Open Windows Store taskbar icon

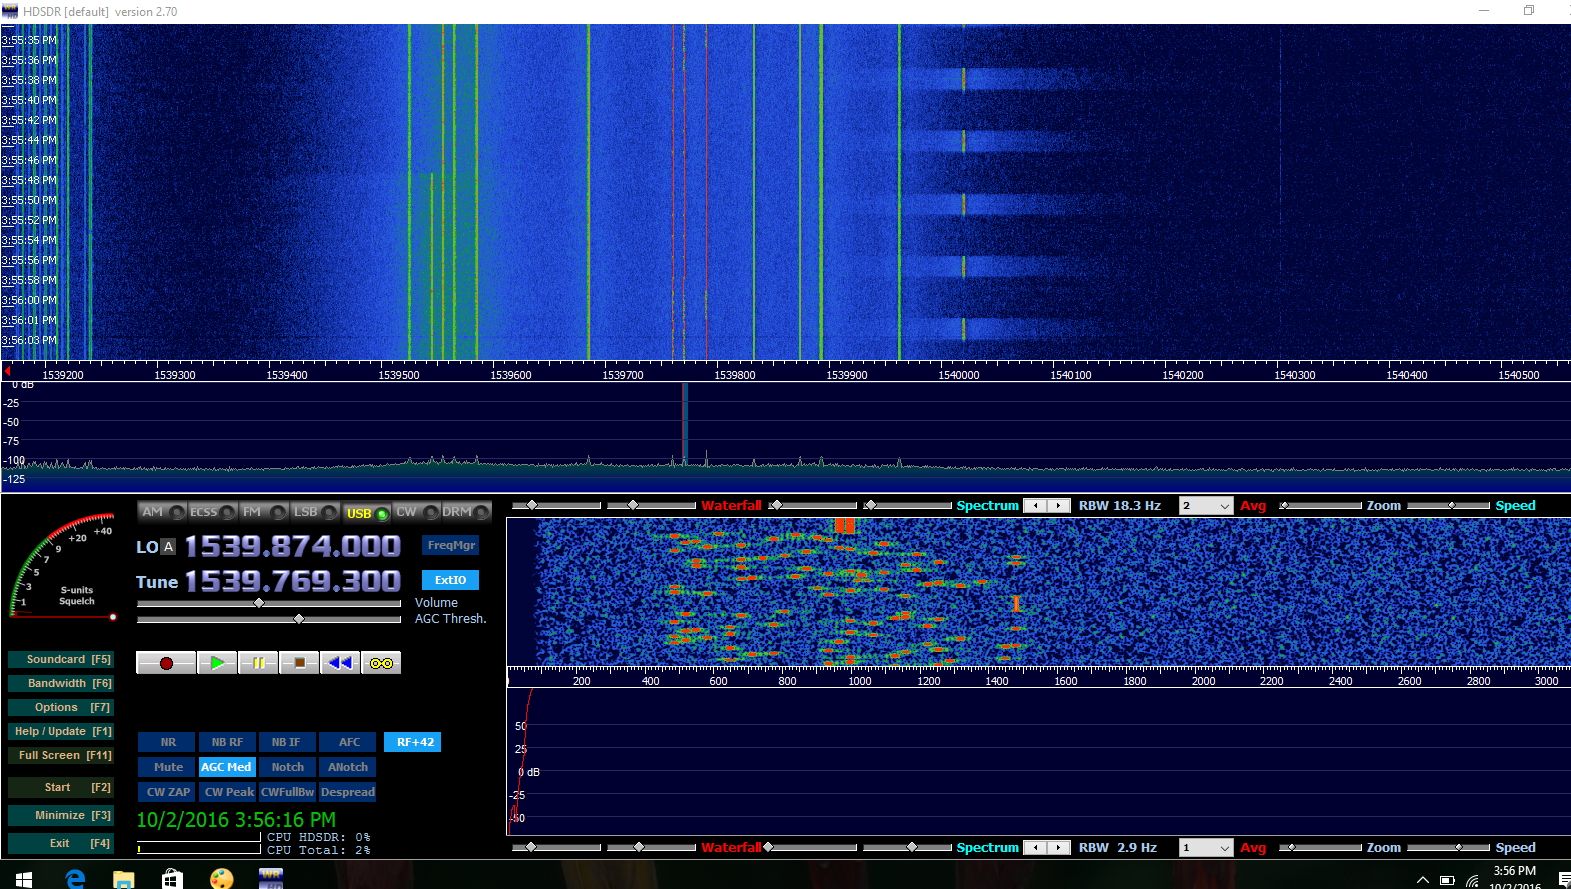[x=172, y=878]
